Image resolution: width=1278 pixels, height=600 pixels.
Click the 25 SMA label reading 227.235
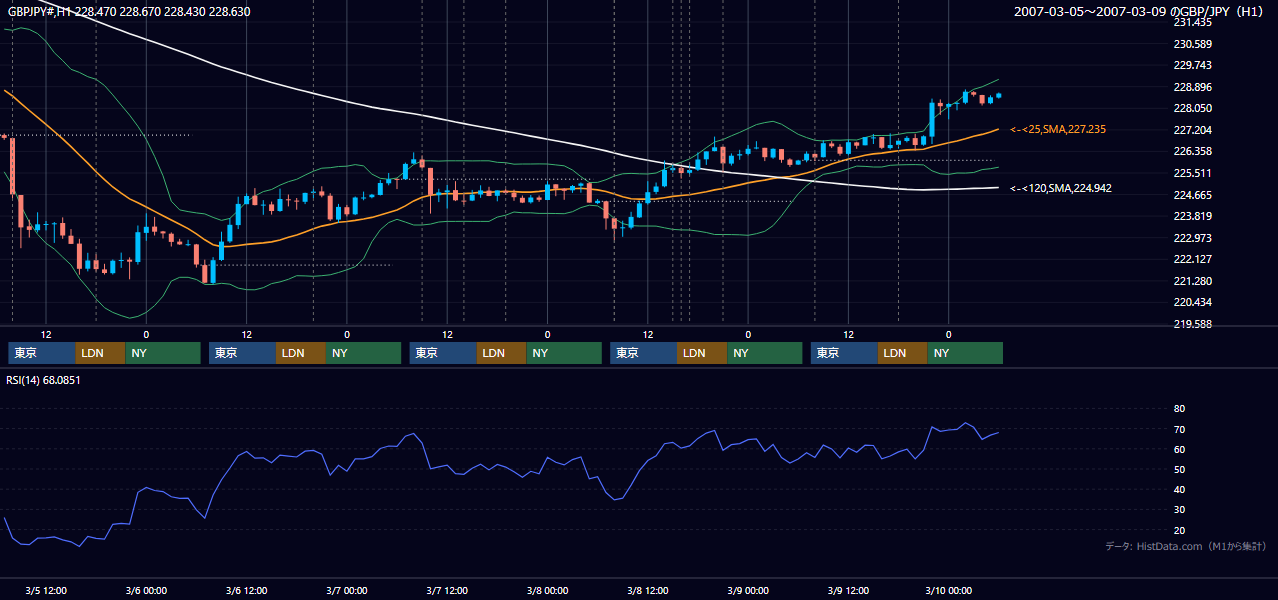(1058, 130)
